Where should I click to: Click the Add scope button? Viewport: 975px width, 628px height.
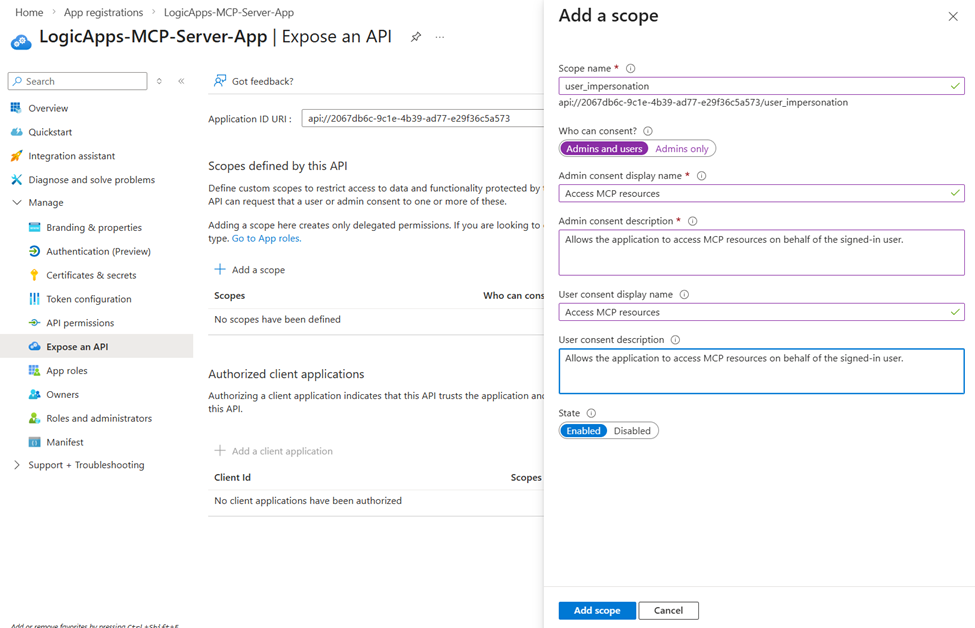coord(597,610)
